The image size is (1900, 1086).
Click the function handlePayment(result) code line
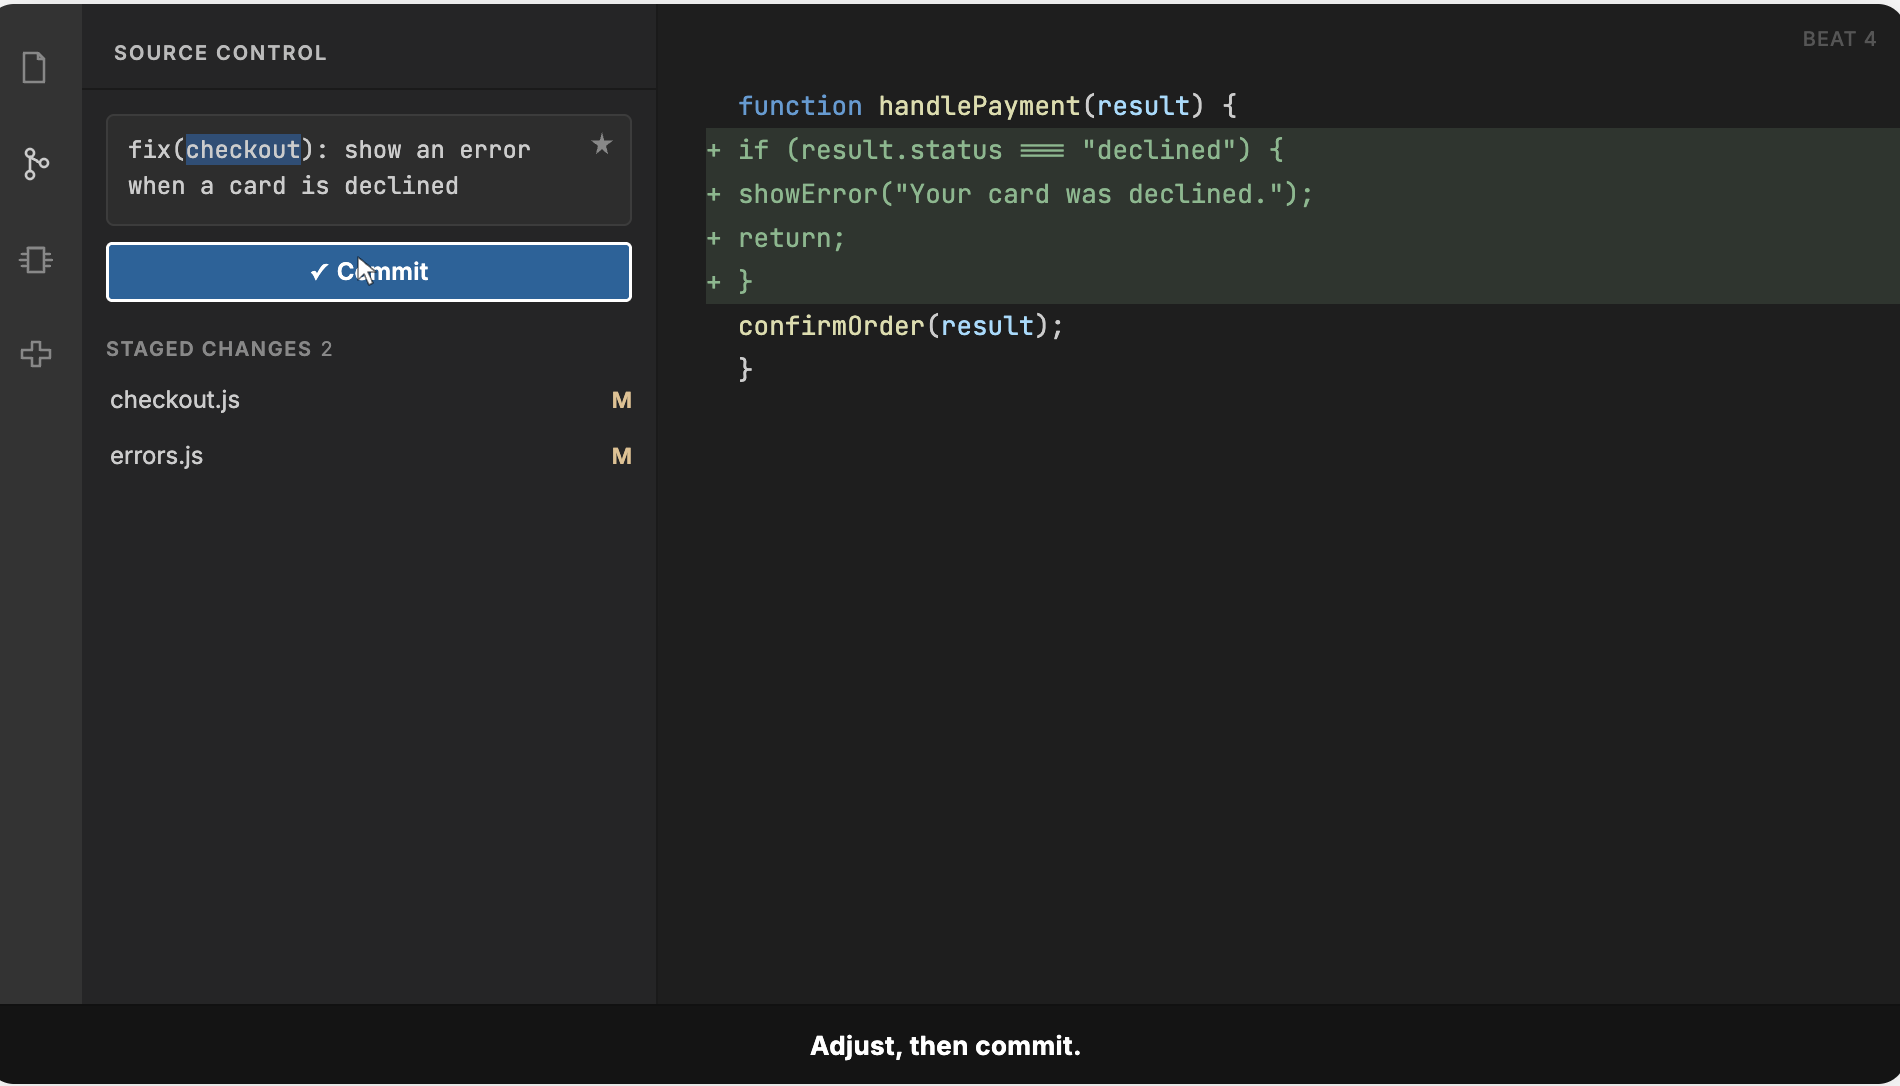pos(988,106)
